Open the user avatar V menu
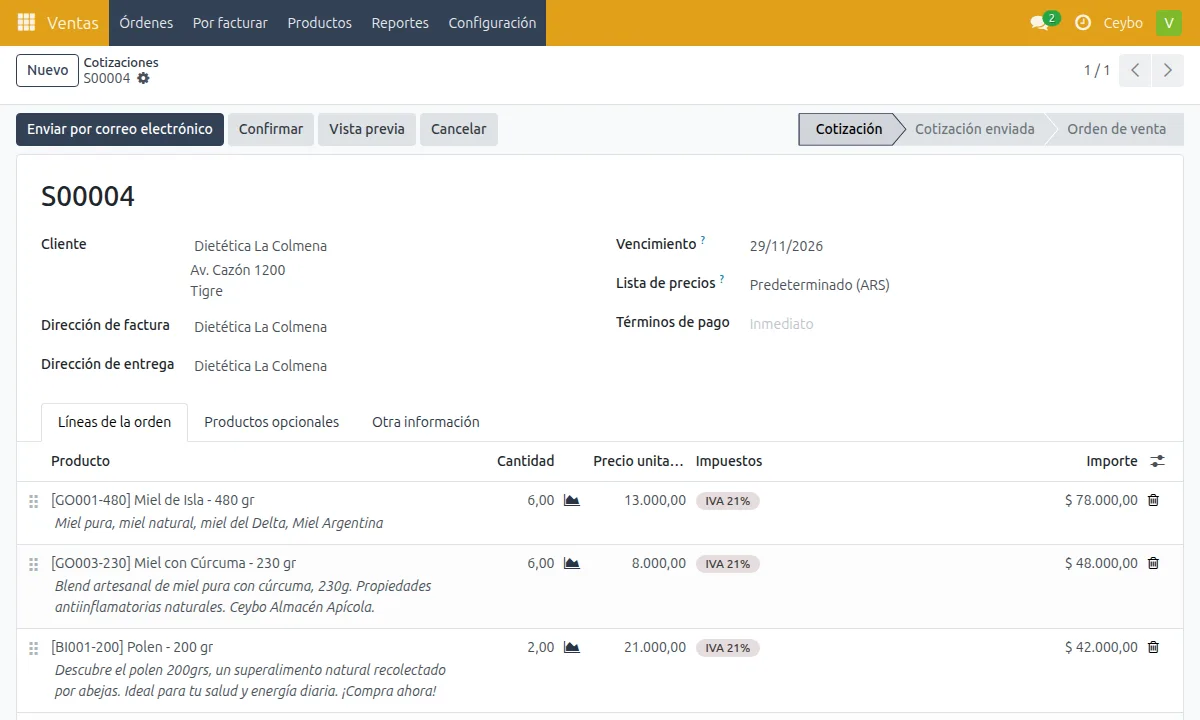The image size is (1200, 720). click(x=1169, y=23)
